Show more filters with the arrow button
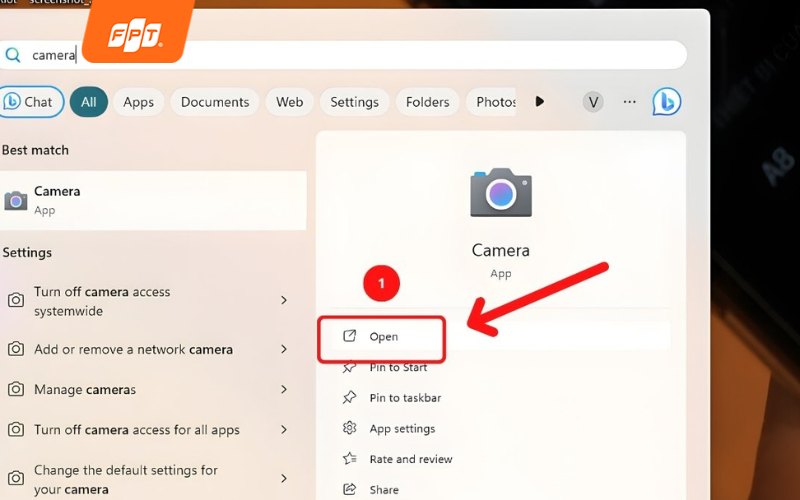This screenshot has width=800, height=500. coord(540,102)
